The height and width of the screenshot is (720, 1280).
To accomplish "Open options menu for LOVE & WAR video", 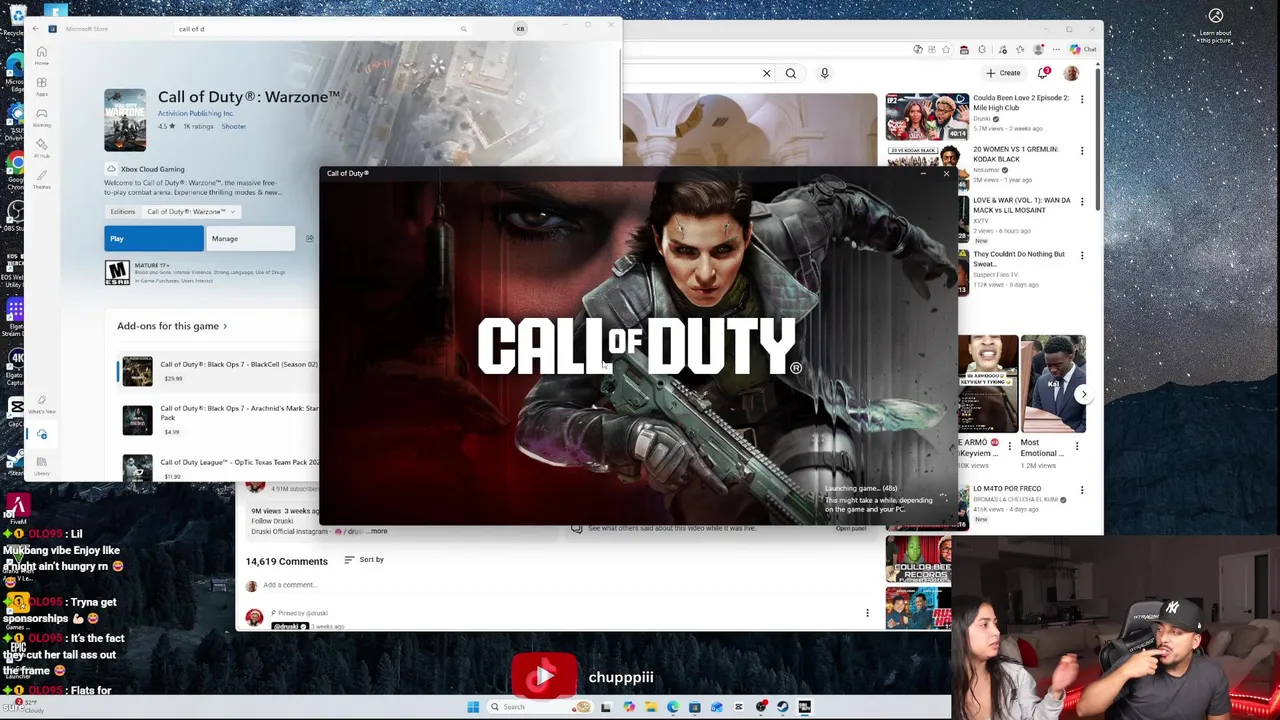I will tap(1081, 202).
